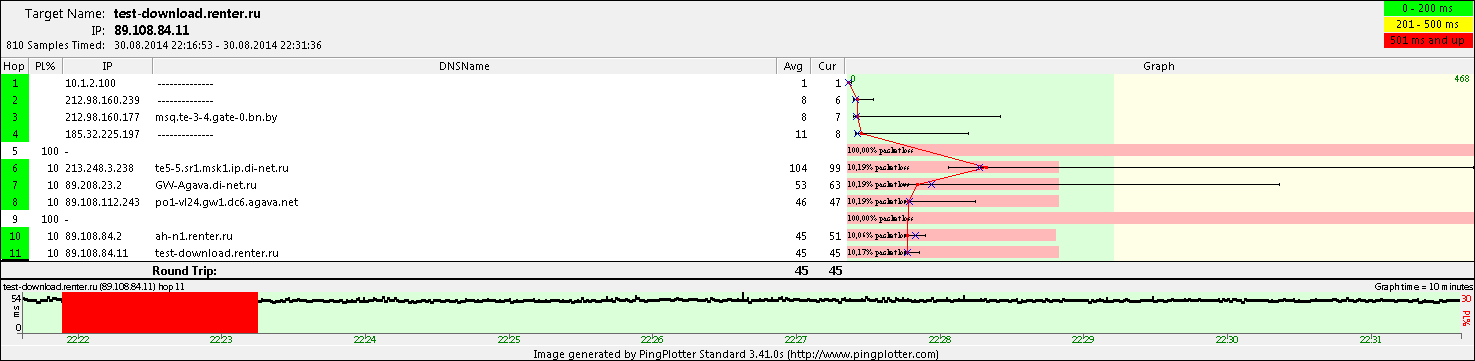This screenshot has height=361, width=1475.
Task: Click the 22:25 time marker on timeline
Action: [508, 340]
